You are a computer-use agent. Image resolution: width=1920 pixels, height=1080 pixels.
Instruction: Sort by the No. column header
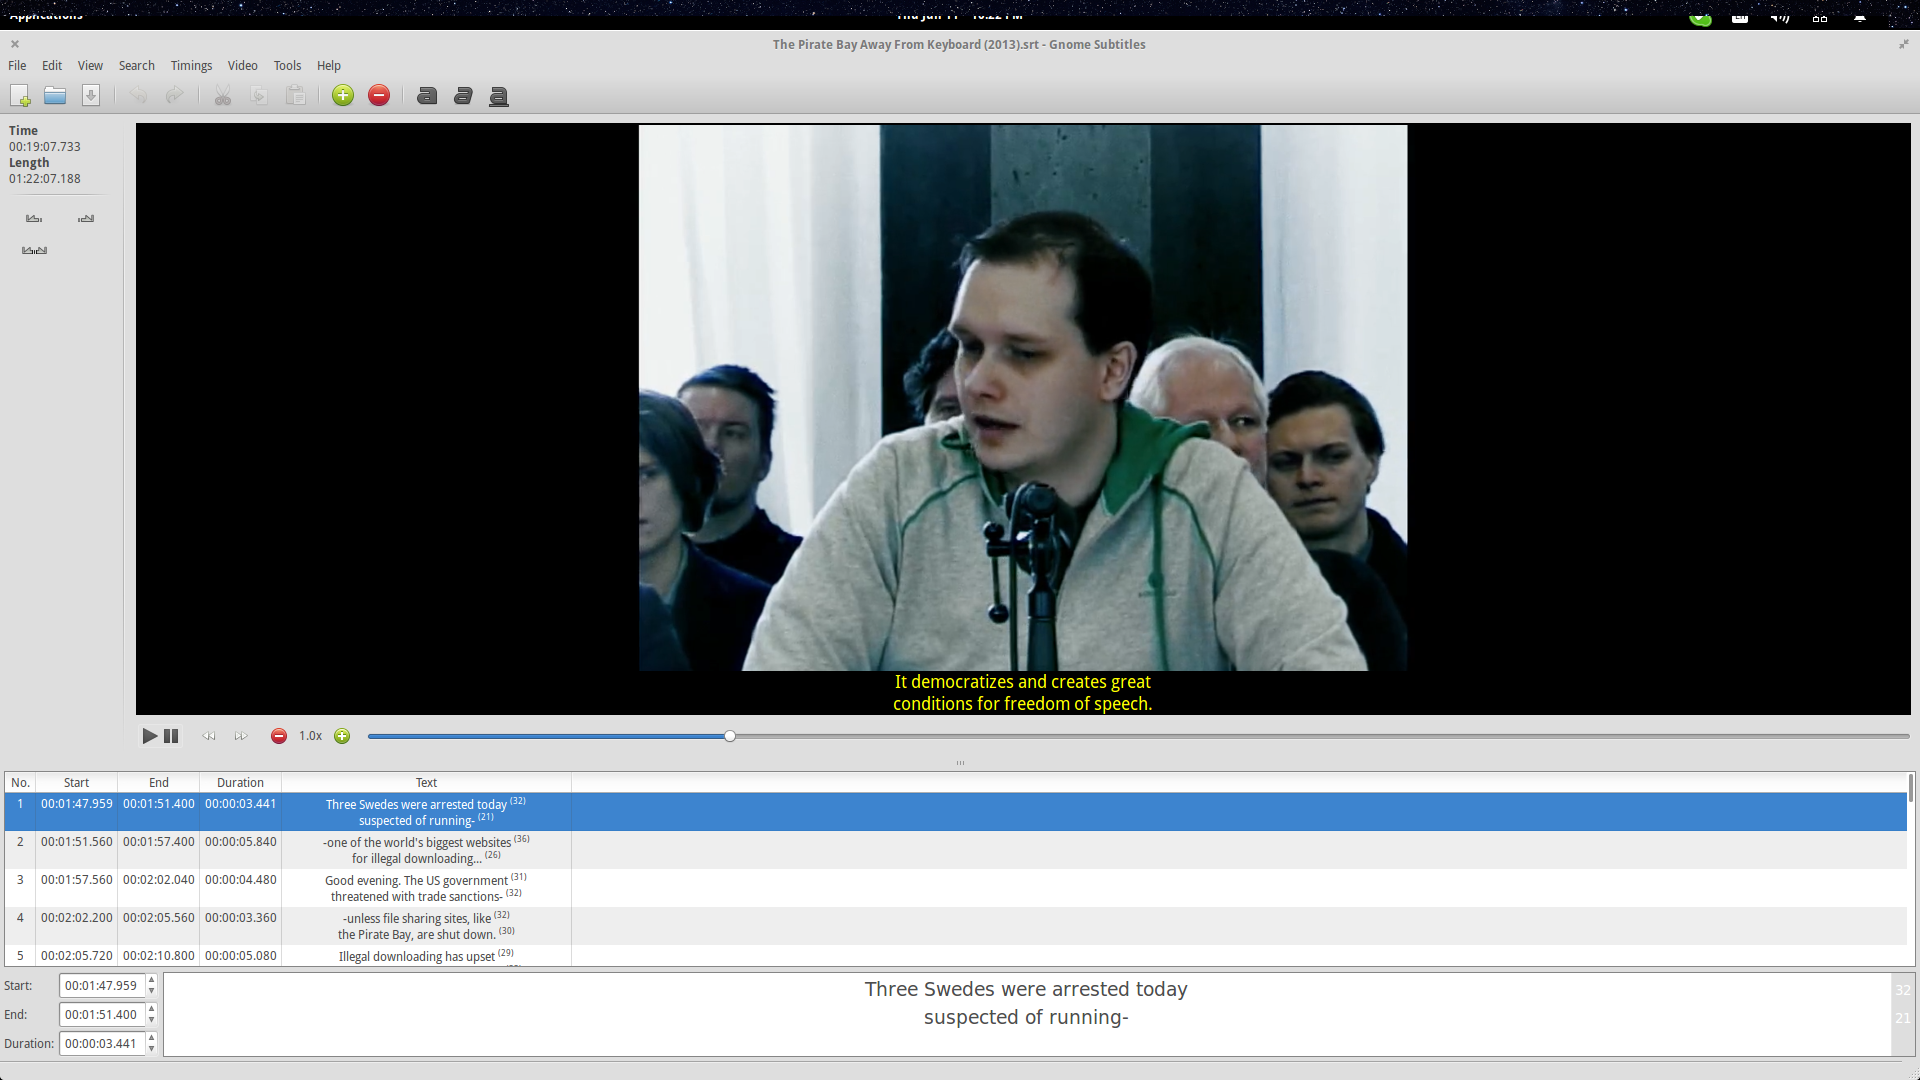pyautogui.click(x=20, y=783)
